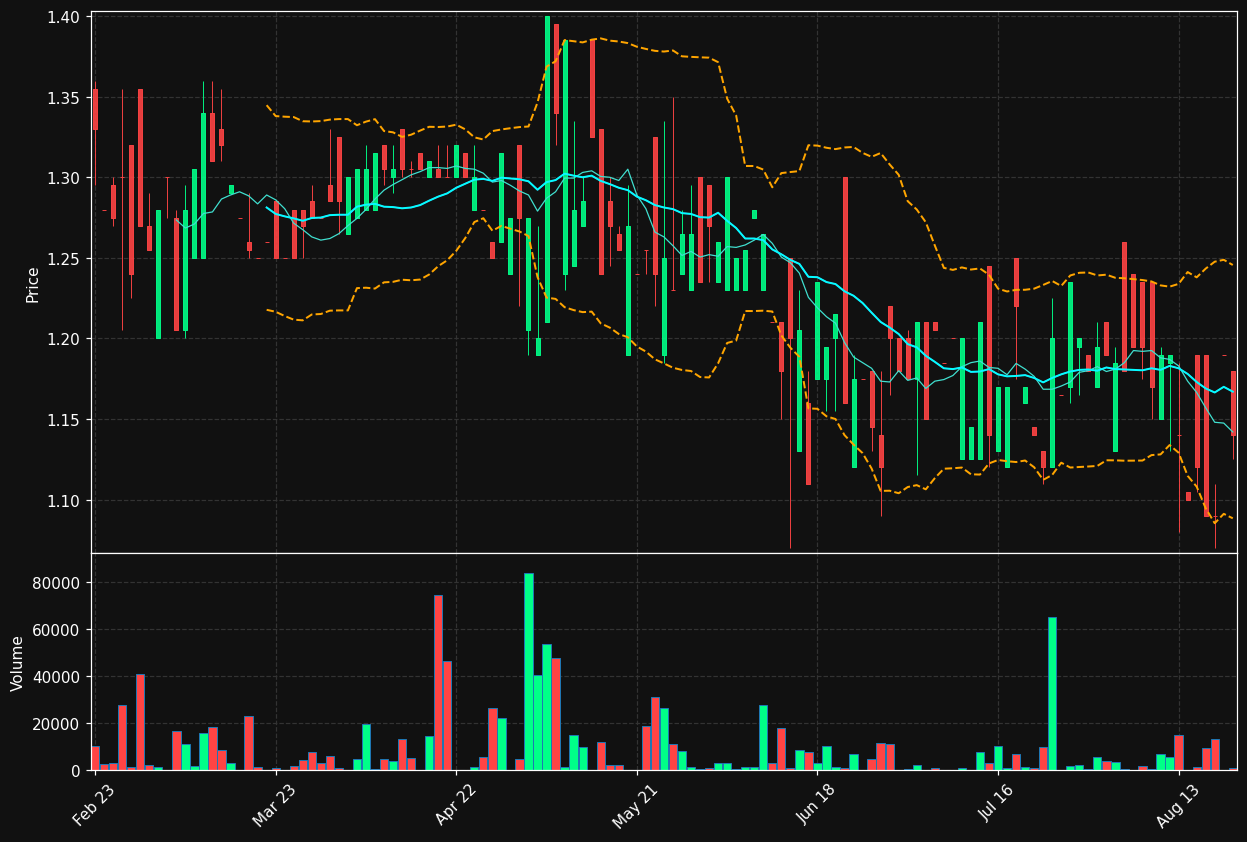Click the 1.35 price axis value
1247x842 pixels.
point(64,98)
